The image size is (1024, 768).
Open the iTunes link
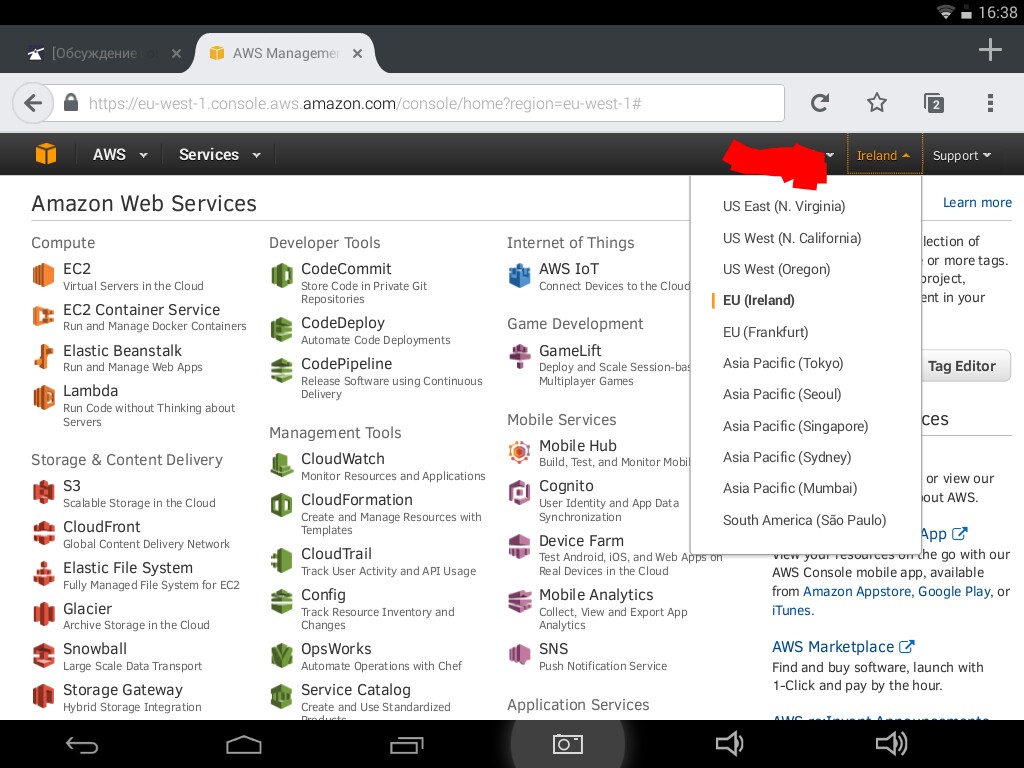click(791, 610)
